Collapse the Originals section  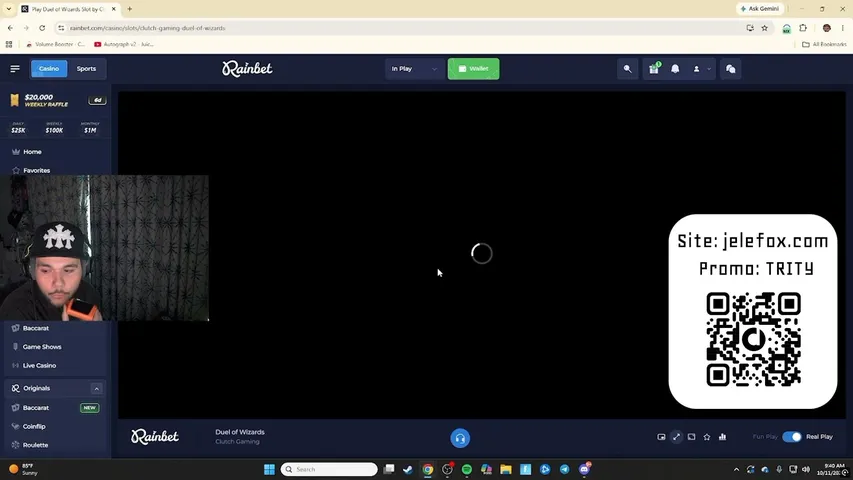[96, 389]
